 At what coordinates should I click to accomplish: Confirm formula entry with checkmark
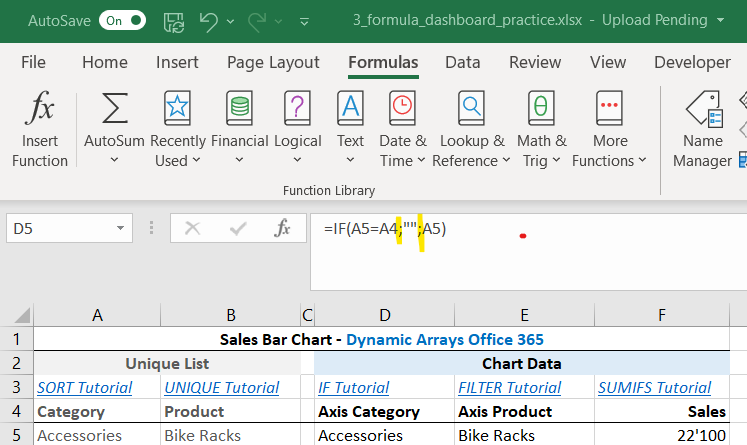tap(238, 229)
